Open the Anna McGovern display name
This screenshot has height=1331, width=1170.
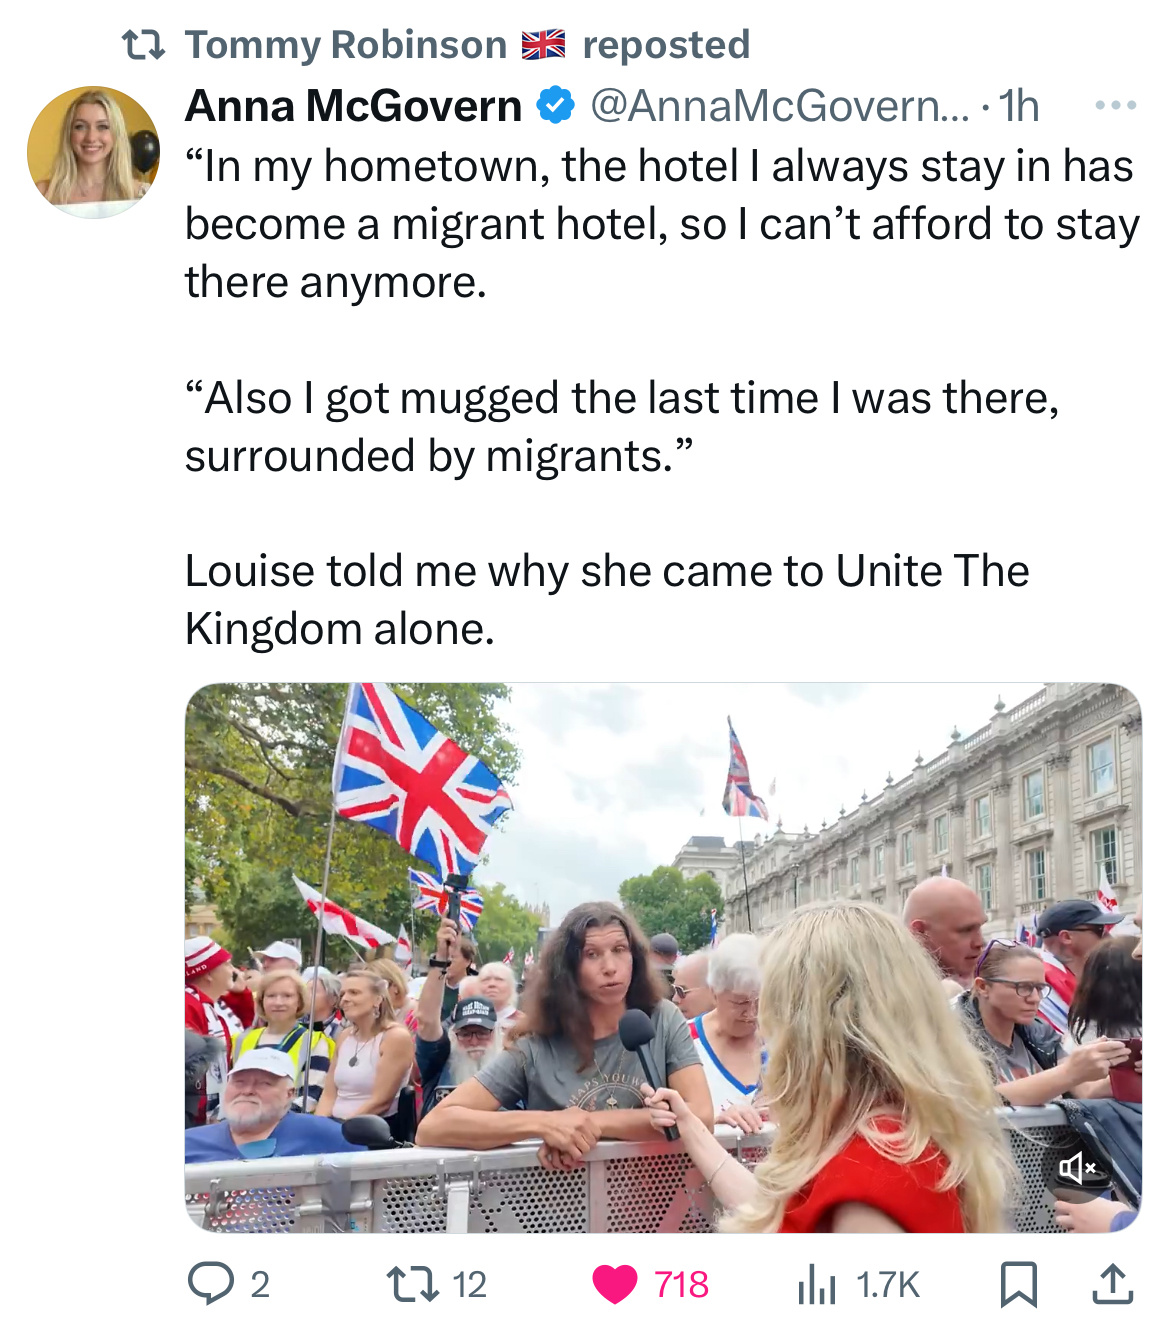[x=353, y=106]
